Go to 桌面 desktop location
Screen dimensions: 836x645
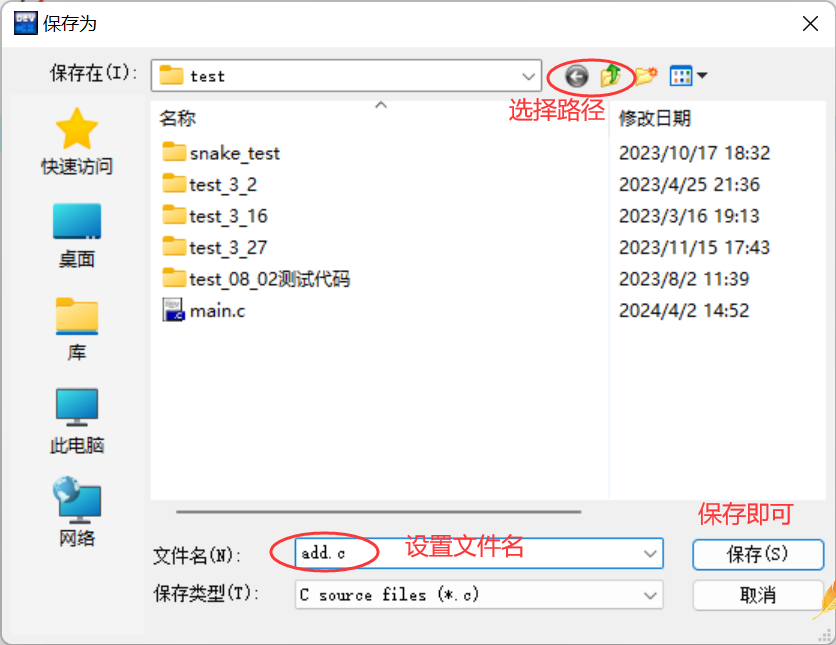click(77, 236)
